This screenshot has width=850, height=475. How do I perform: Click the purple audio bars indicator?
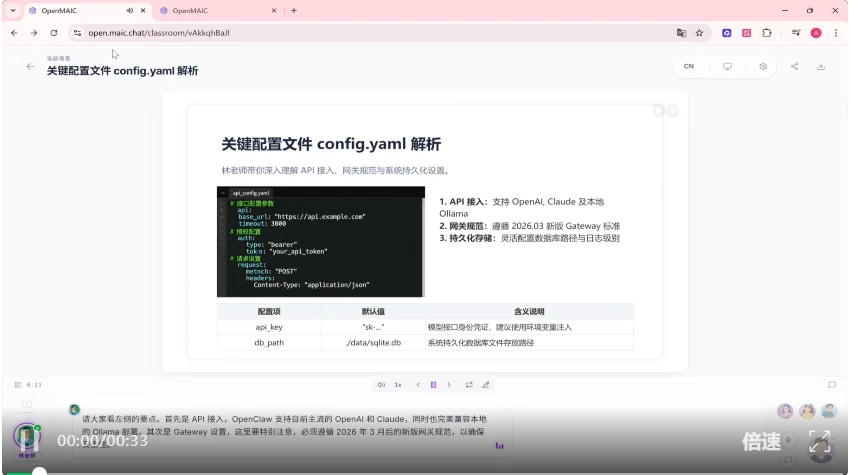point(499,446)
